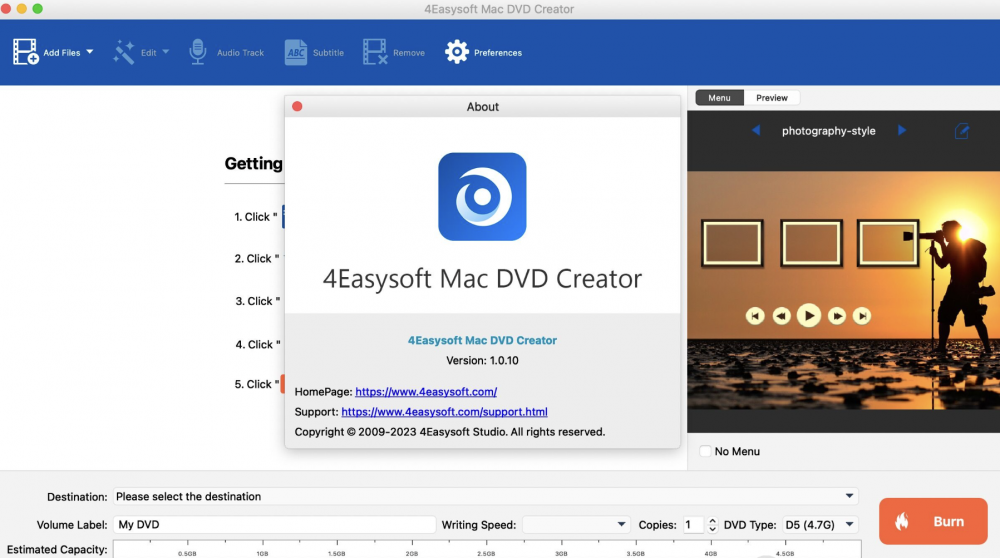Go to previous menu template arrow

coord(756,131)
